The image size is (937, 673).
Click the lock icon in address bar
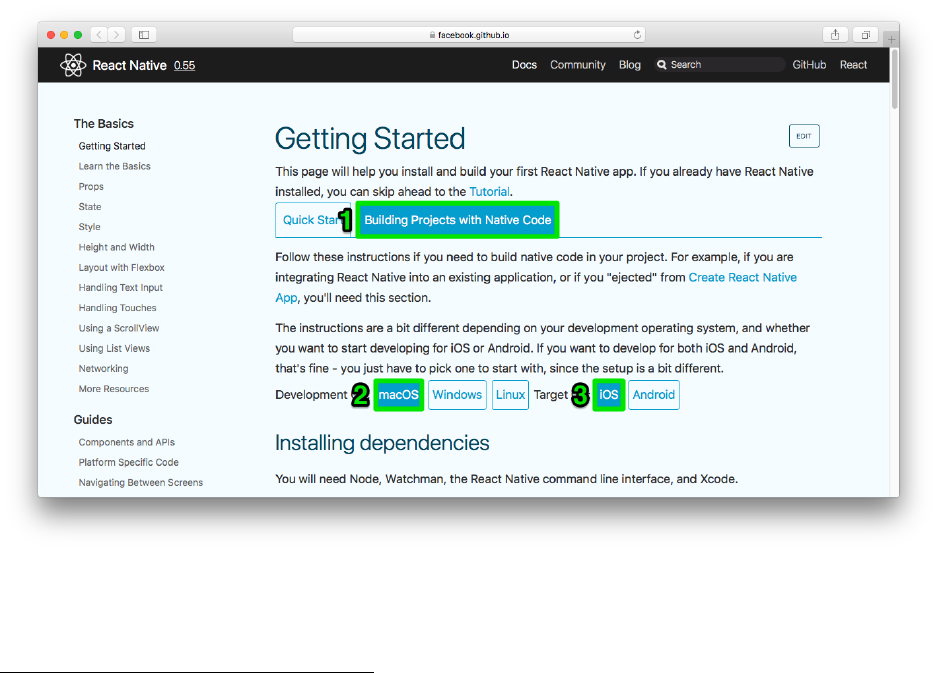coord(432,35)
